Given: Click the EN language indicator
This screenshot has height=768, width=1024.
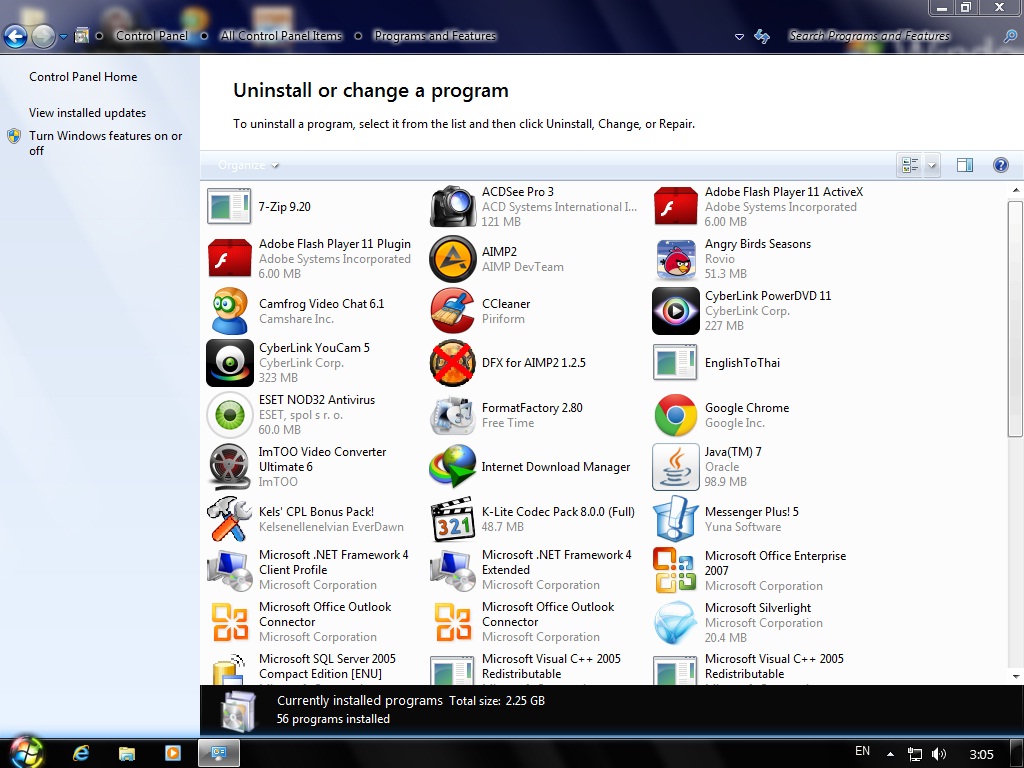Looking at the screenshot, I should [862, 751].
